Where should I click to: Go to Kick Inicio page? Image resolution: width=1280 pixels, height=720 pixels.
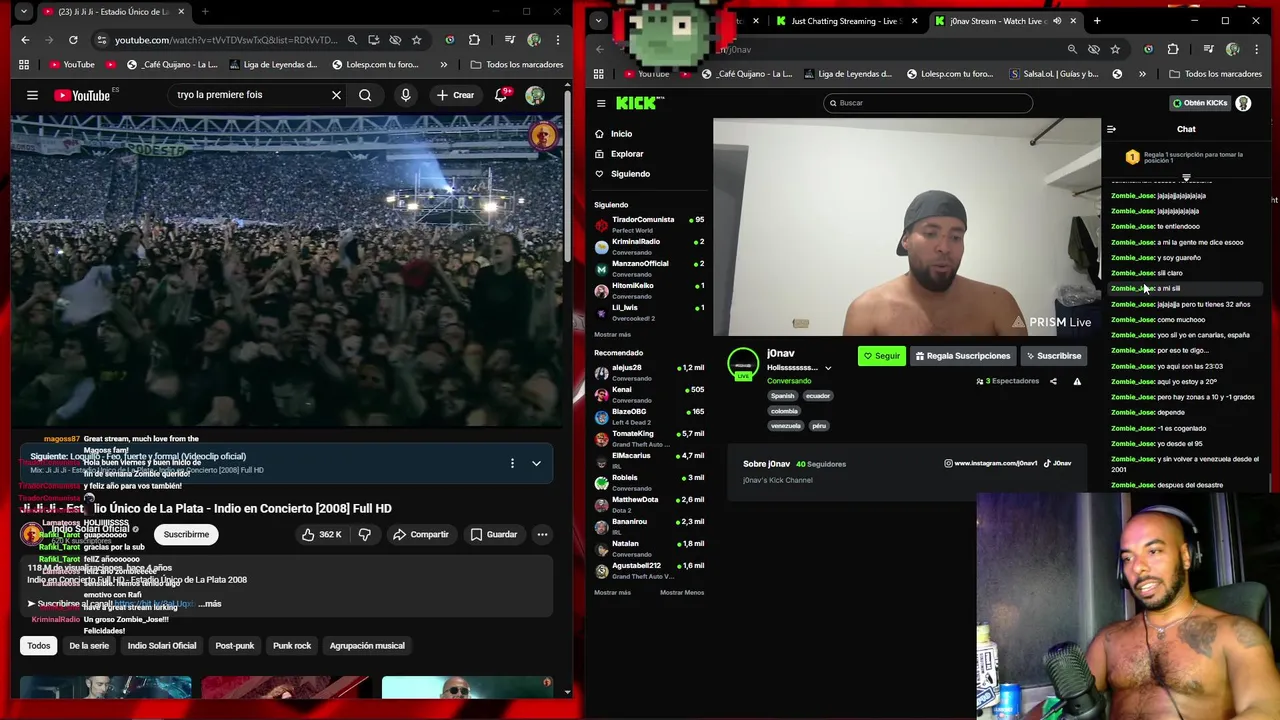[x=621, y=134]
